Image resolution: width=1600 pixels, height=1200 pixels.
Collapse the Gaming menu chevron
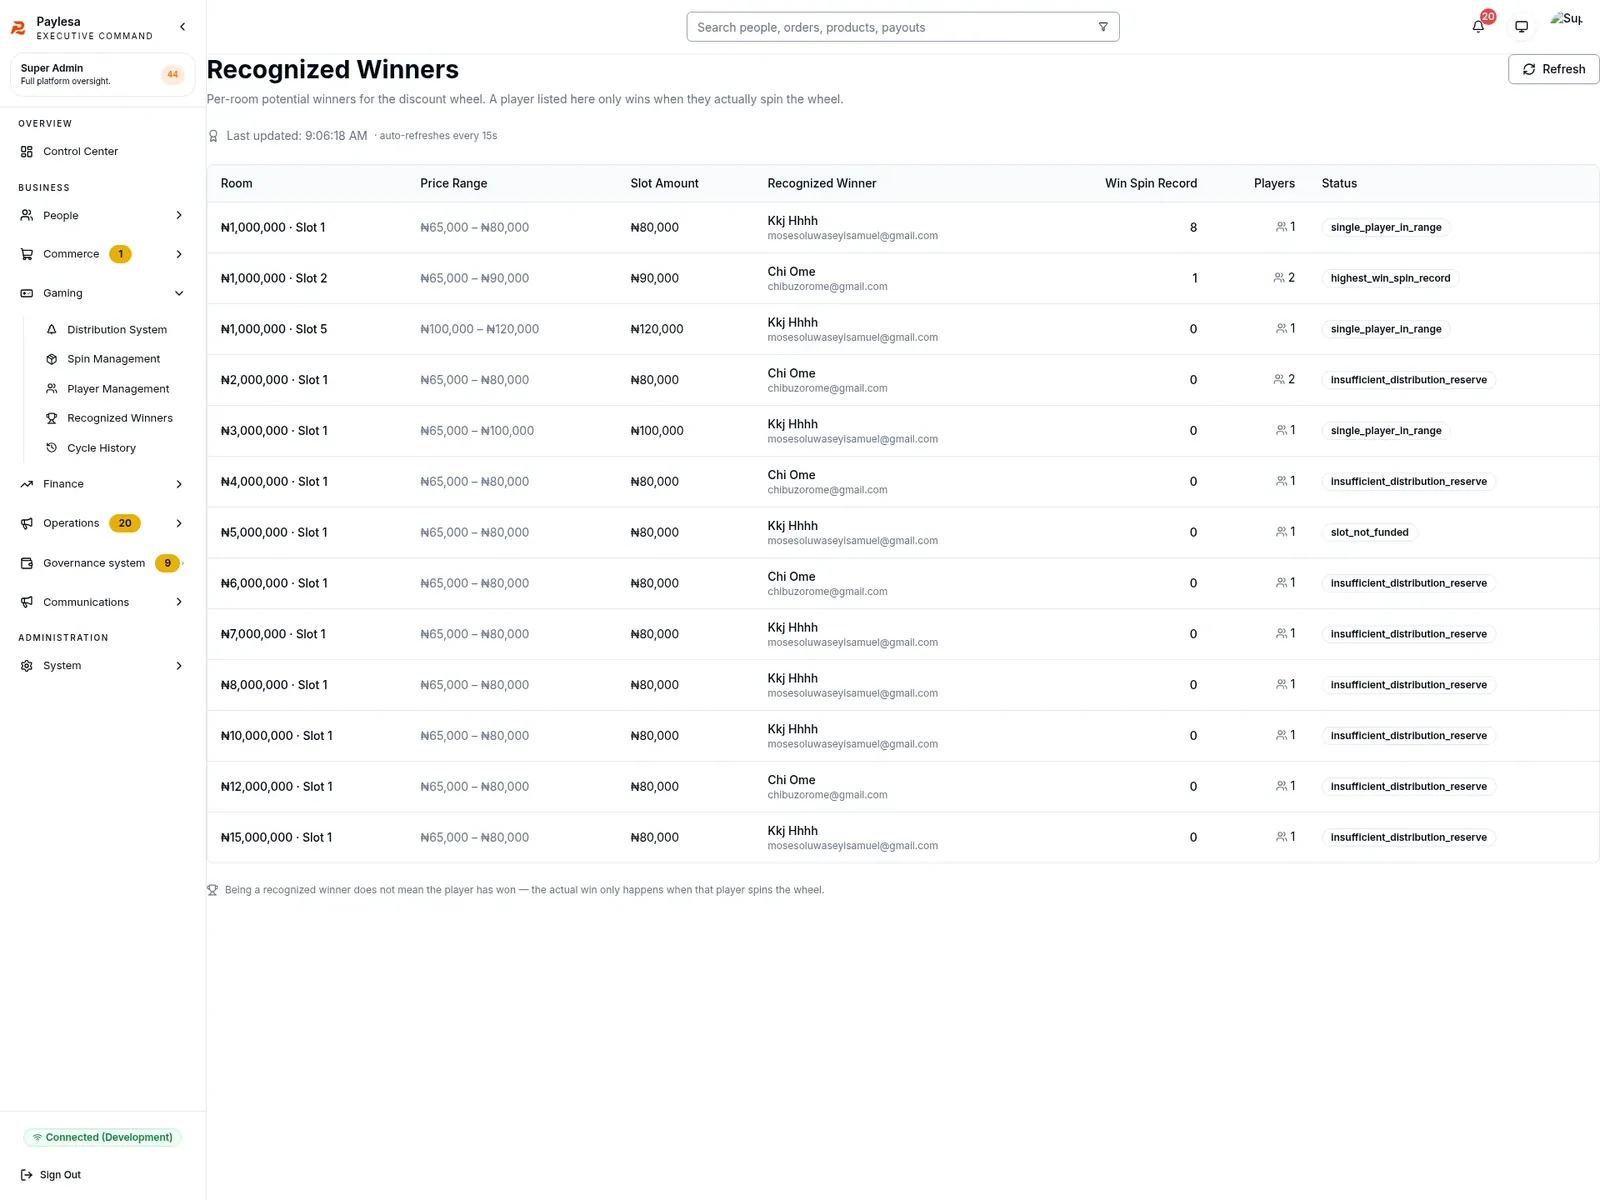[179, 293]
